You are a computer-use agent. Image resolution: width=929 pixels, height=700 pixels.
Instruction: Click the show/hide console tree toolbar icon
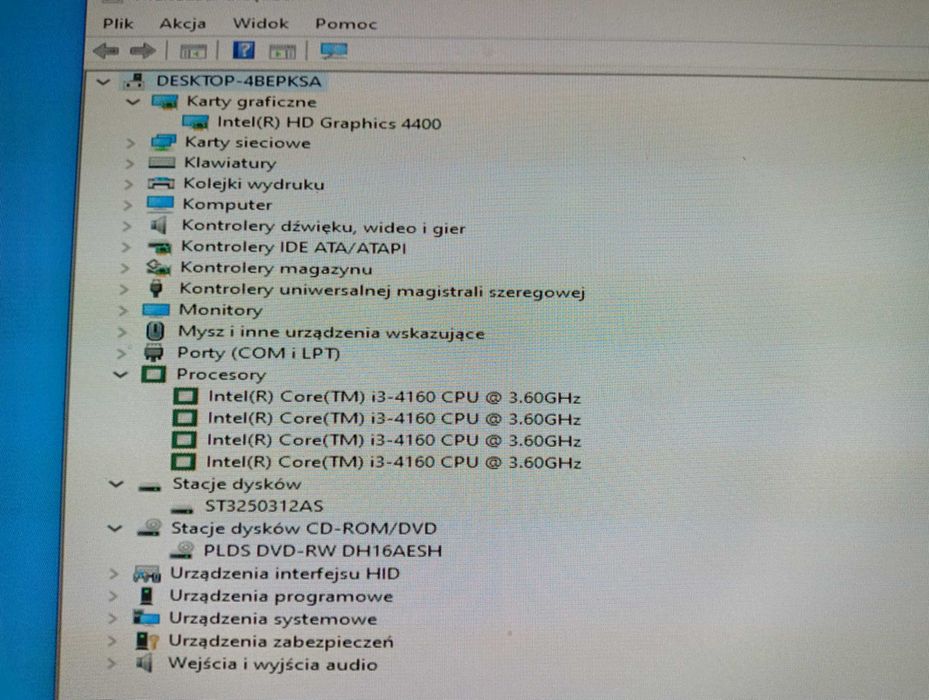[x=193, y=52]
